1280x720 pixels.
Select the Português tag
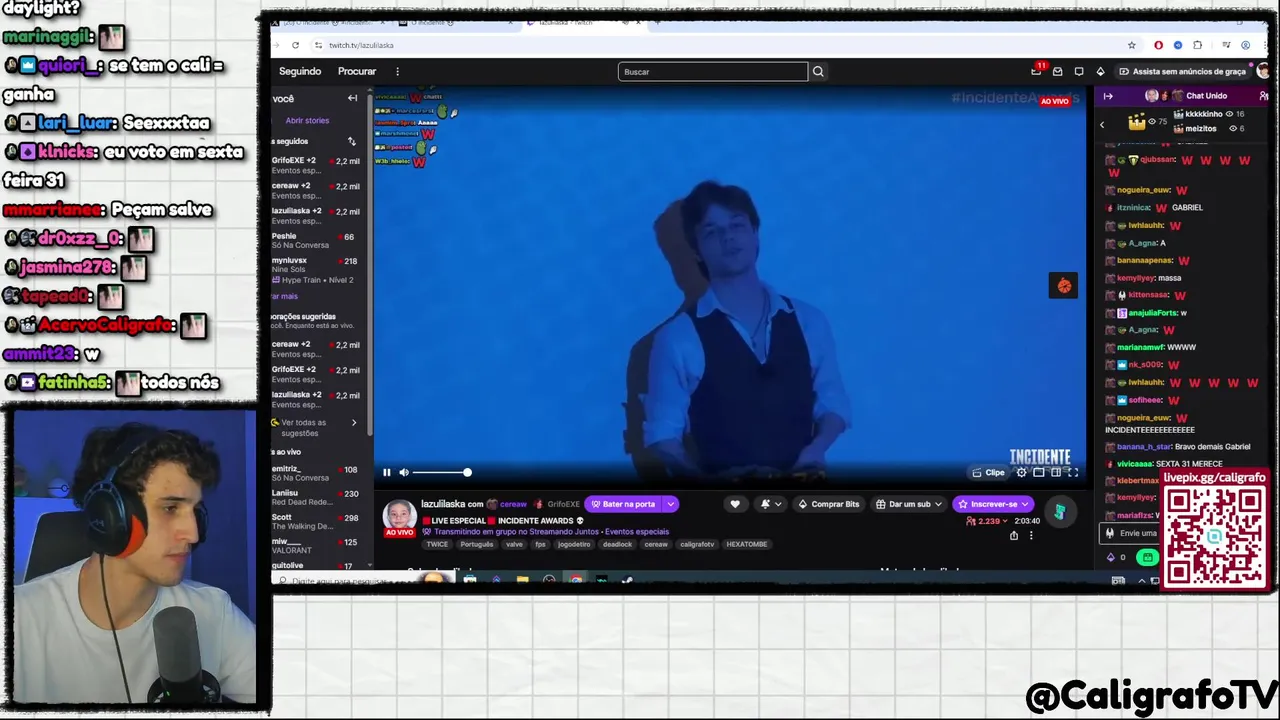(477, 544)
